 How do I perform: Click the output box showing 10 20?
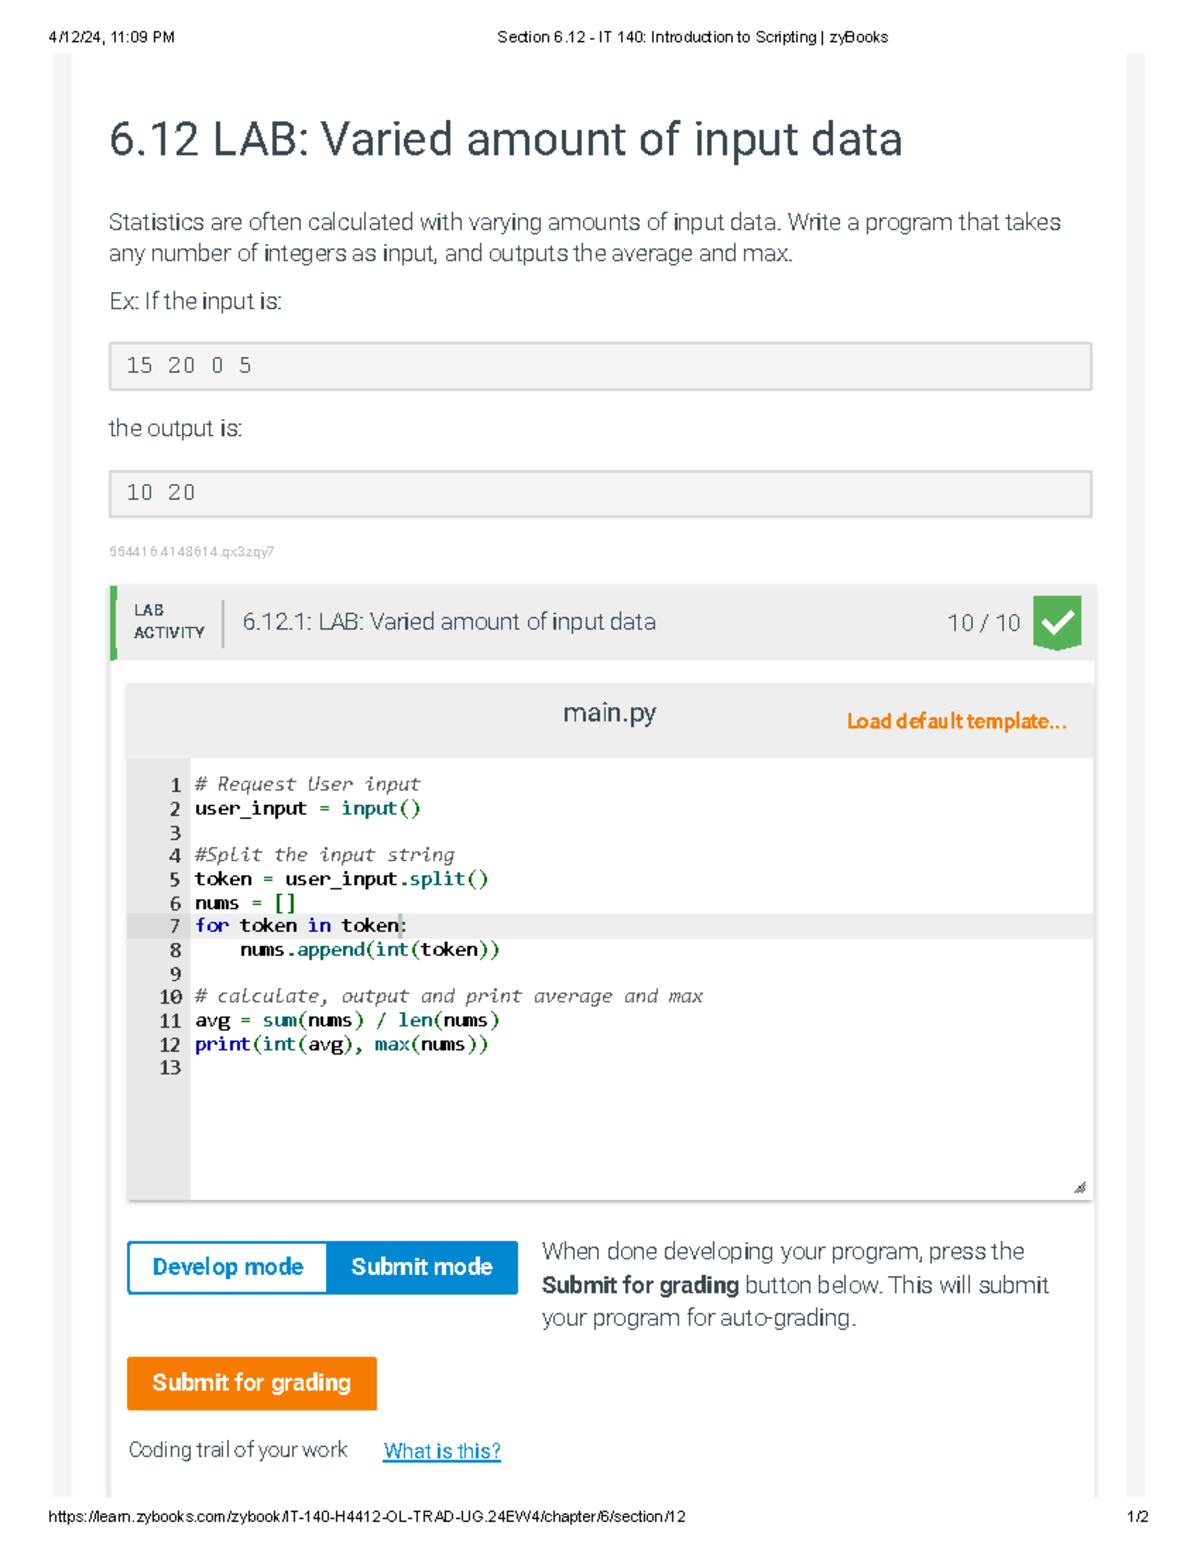600,492
